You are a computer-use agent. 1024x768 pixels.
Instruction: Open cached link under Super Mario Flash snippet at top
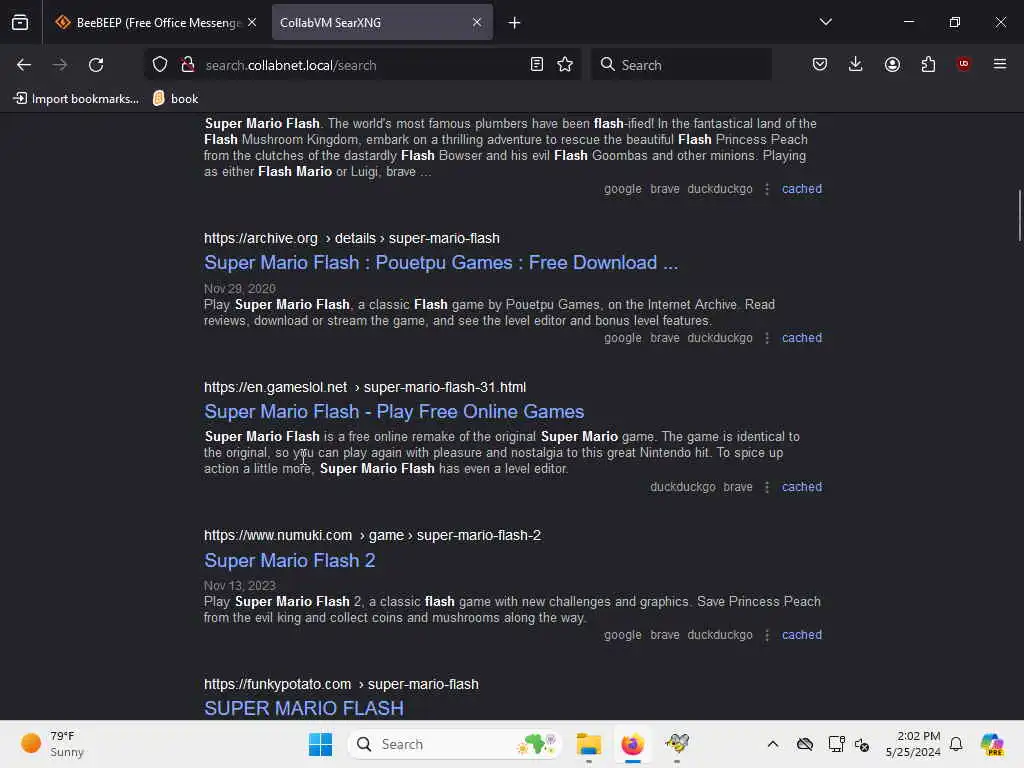click(802, 189)
